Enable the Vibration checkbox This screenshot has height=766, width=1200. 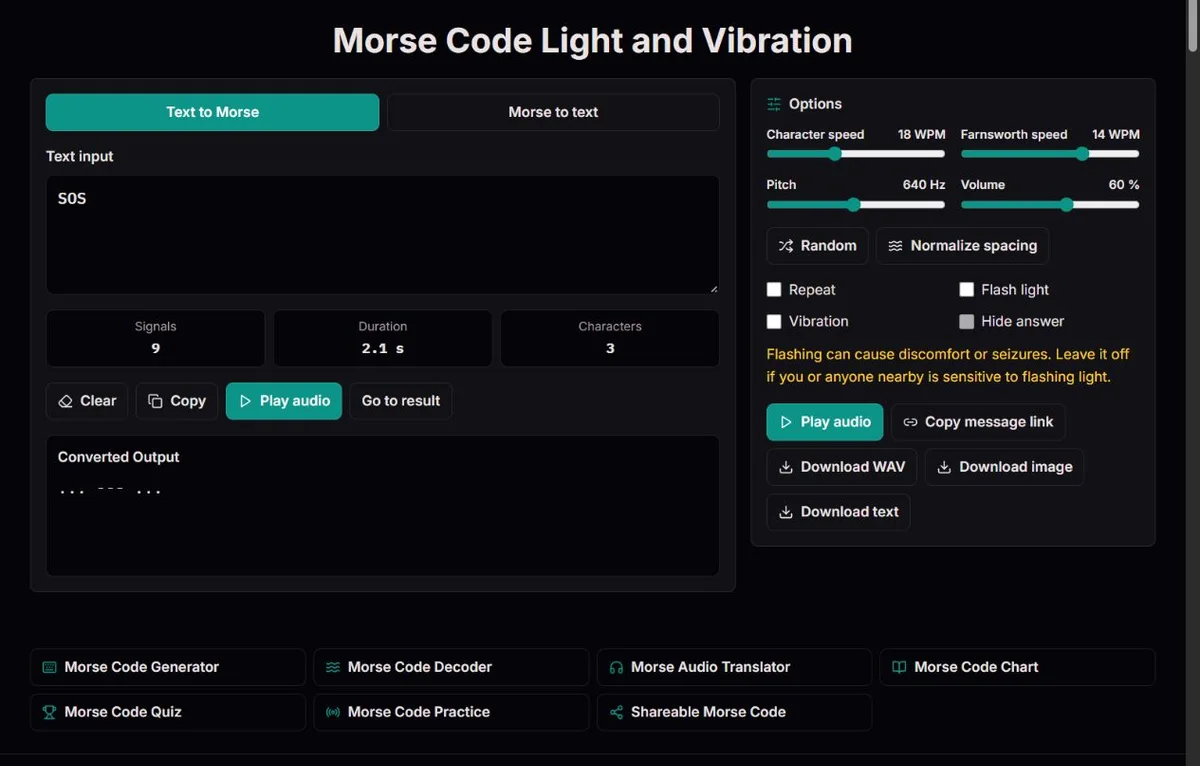(774, 322)
